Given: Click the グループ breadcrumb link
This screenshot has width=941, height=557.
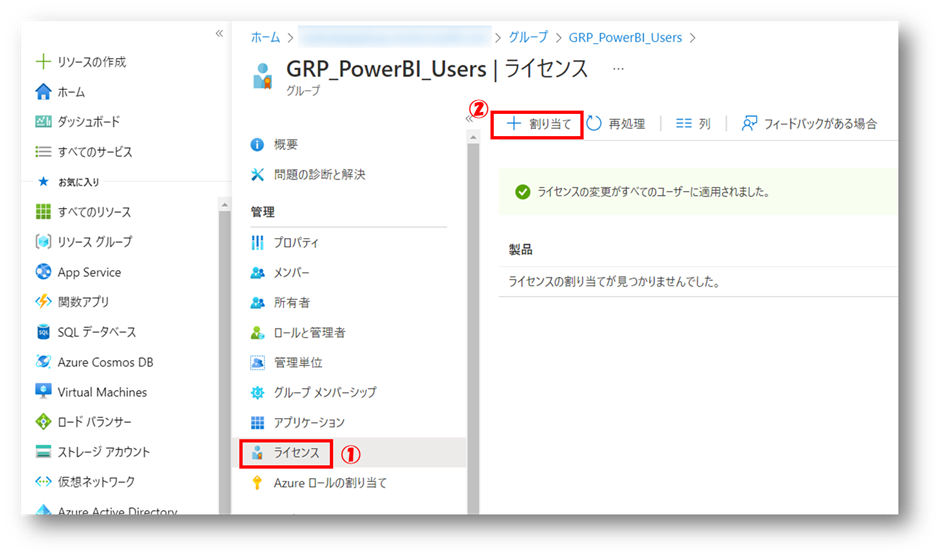Looking at the screenshot, I should [x=528, y=37].
